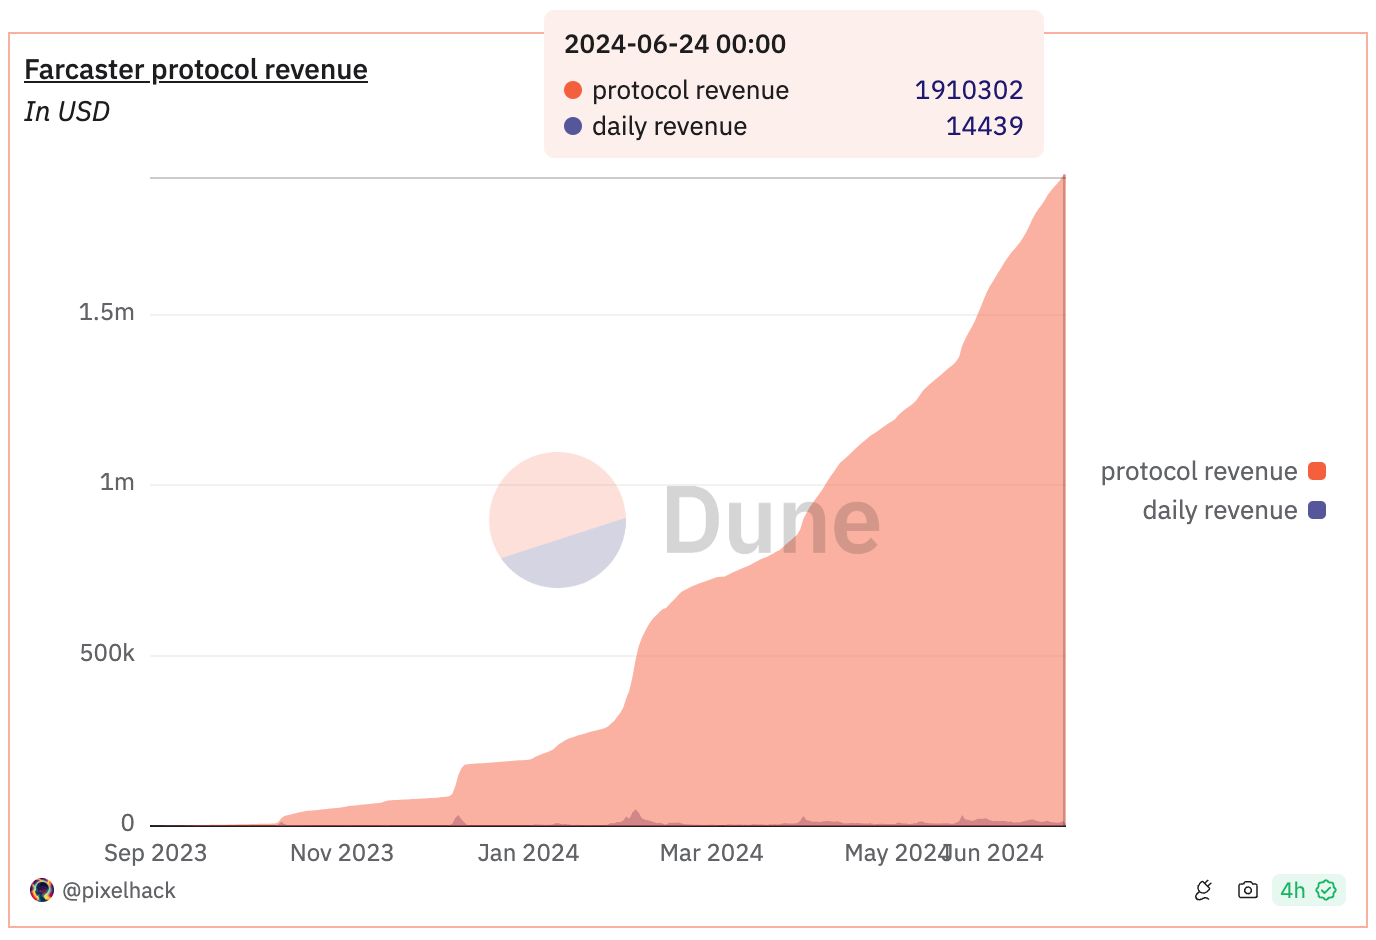Screen dimensions: 1376x940
Task: Click the orange dot beside protocol revenue in tooltip
Action: point(570,90)
